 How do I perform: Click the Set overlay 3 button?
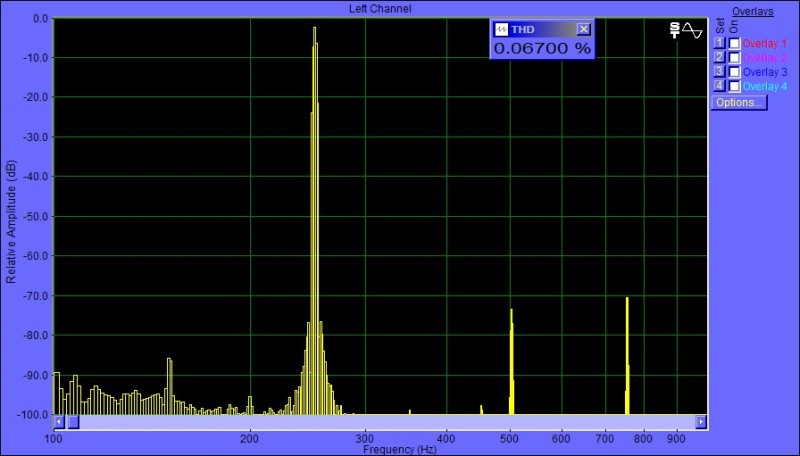(x=719, y=71)
